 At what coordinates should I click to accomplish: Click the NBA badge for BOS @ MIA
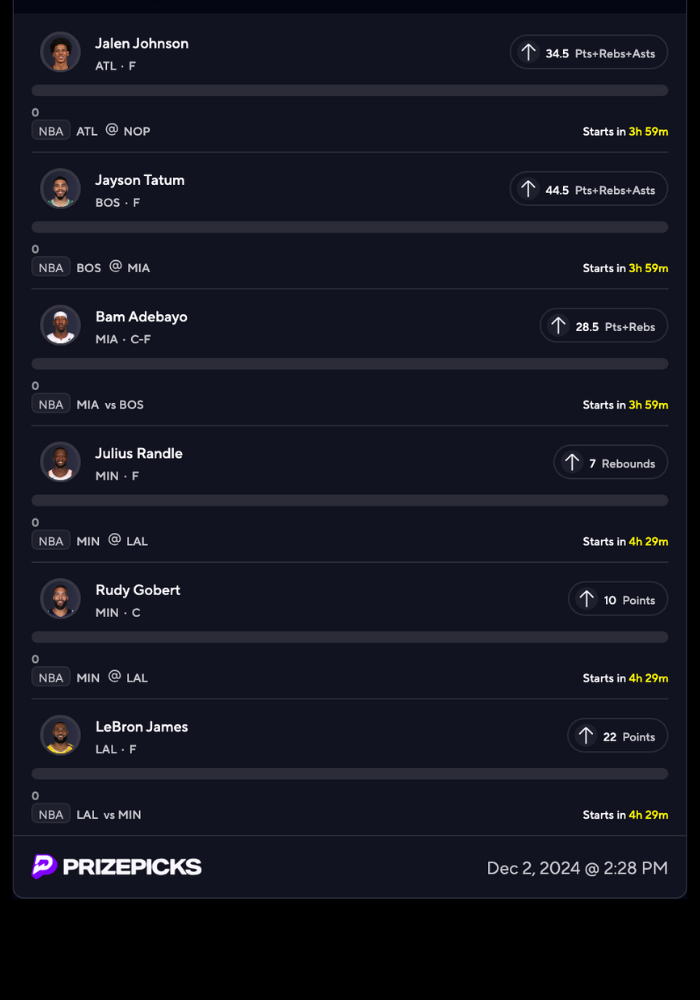(51, 267)
